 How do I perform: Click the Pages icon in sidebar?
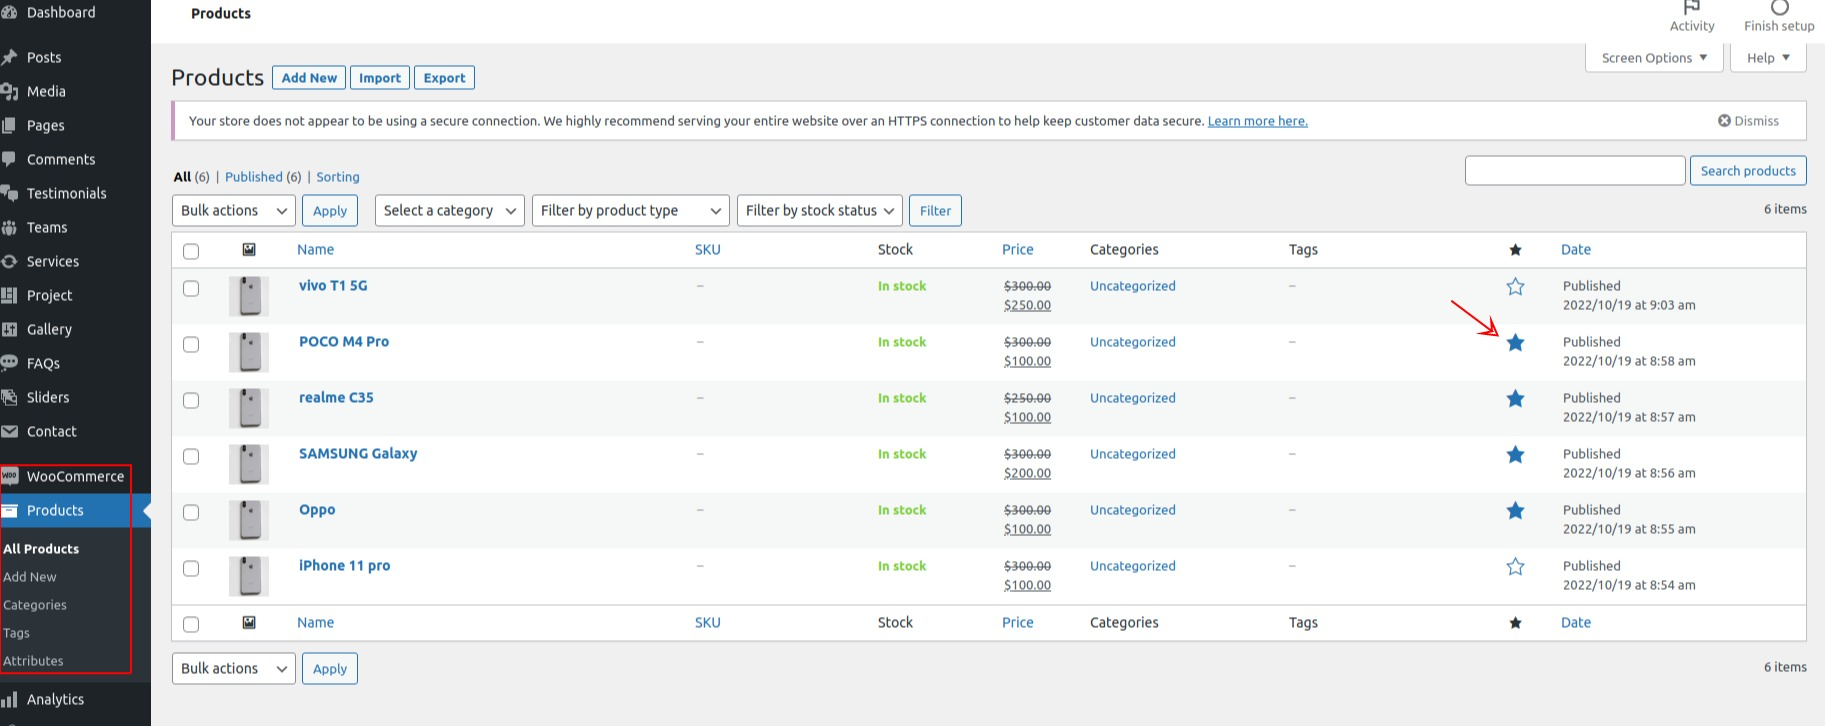point(9,125)
